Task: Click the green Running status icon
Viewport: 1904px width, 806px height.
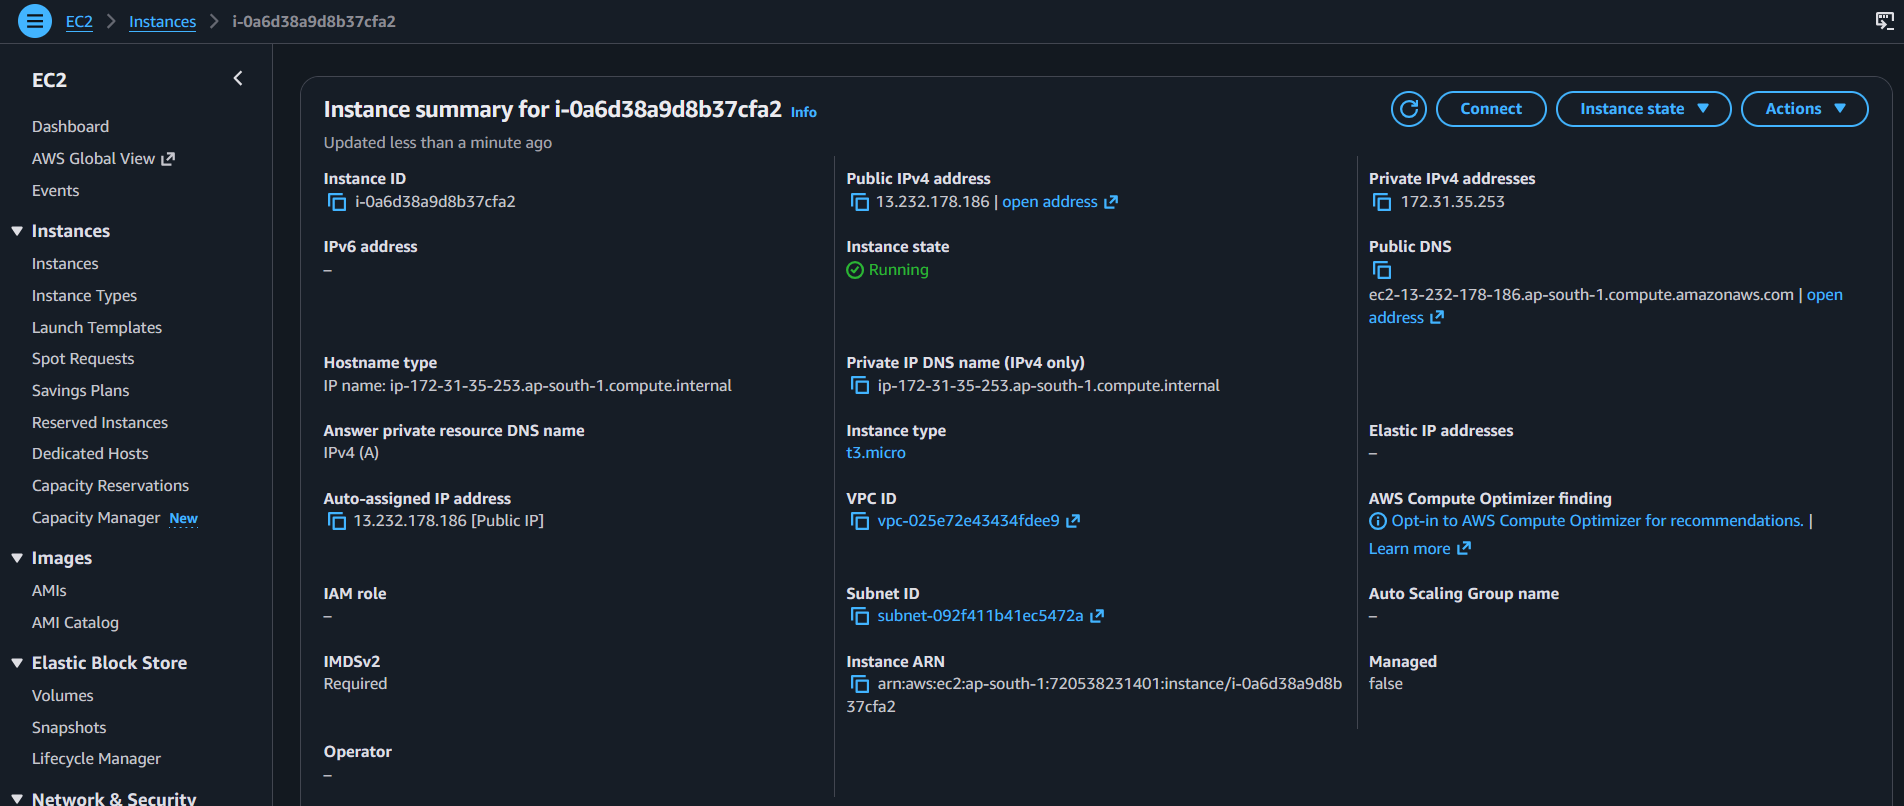Action: pos(855,270)
